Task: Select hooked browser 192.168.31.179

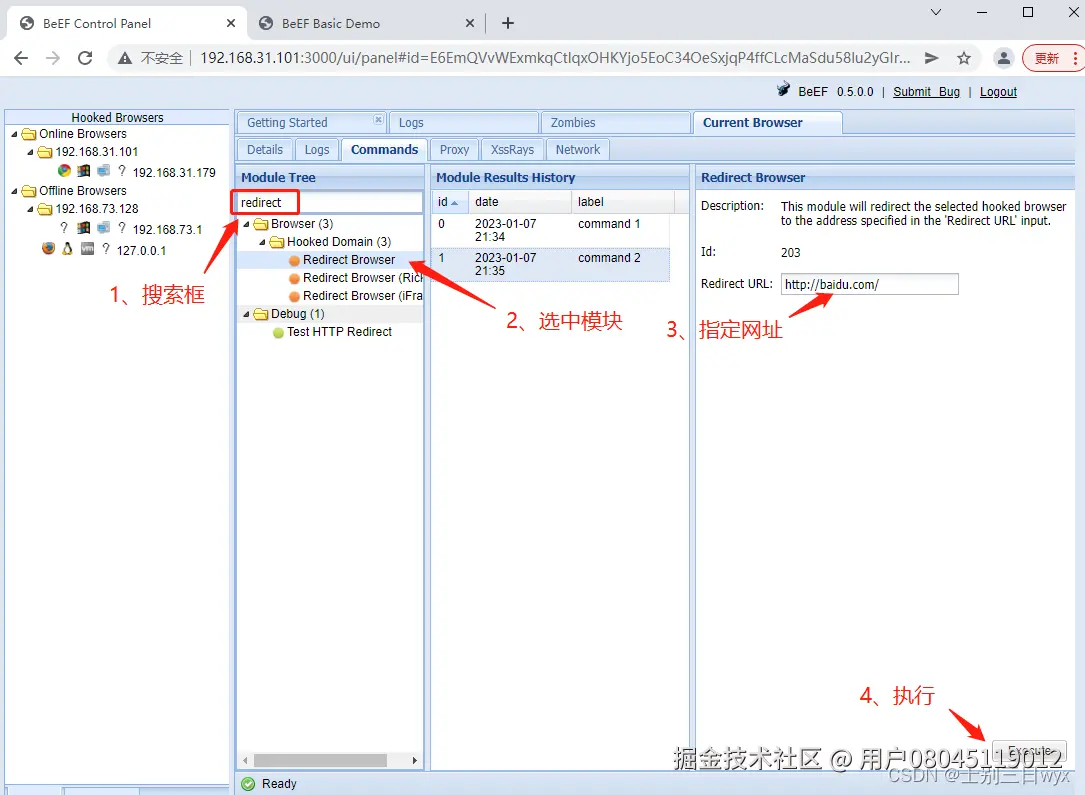Action: coord(174,172)
